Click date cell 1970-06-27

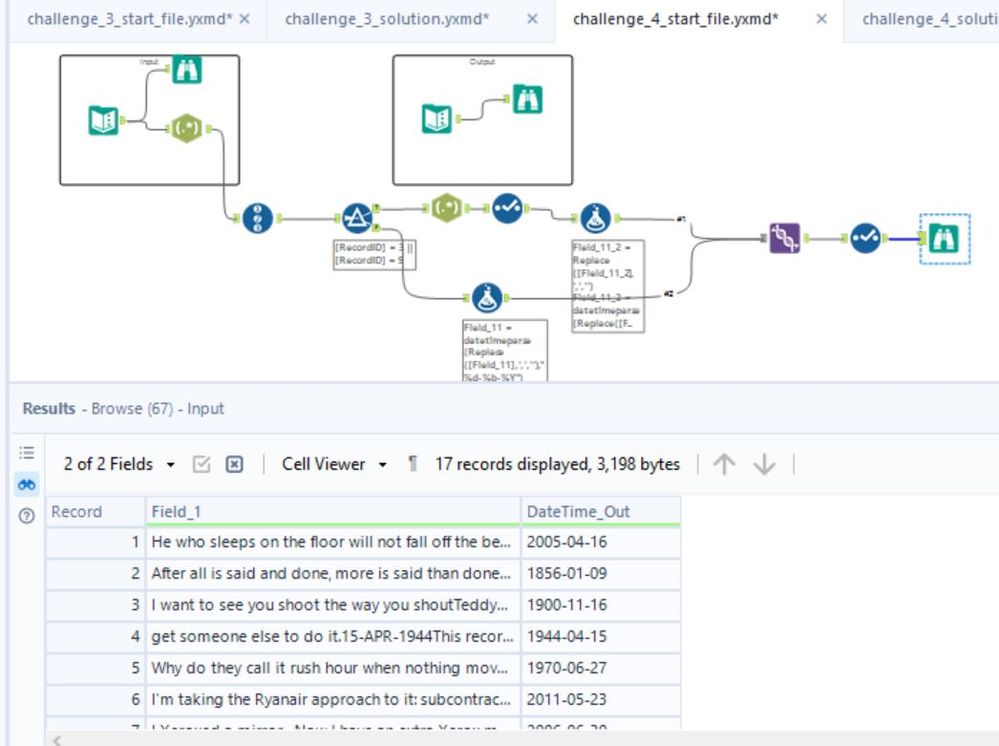pos(601,668)
